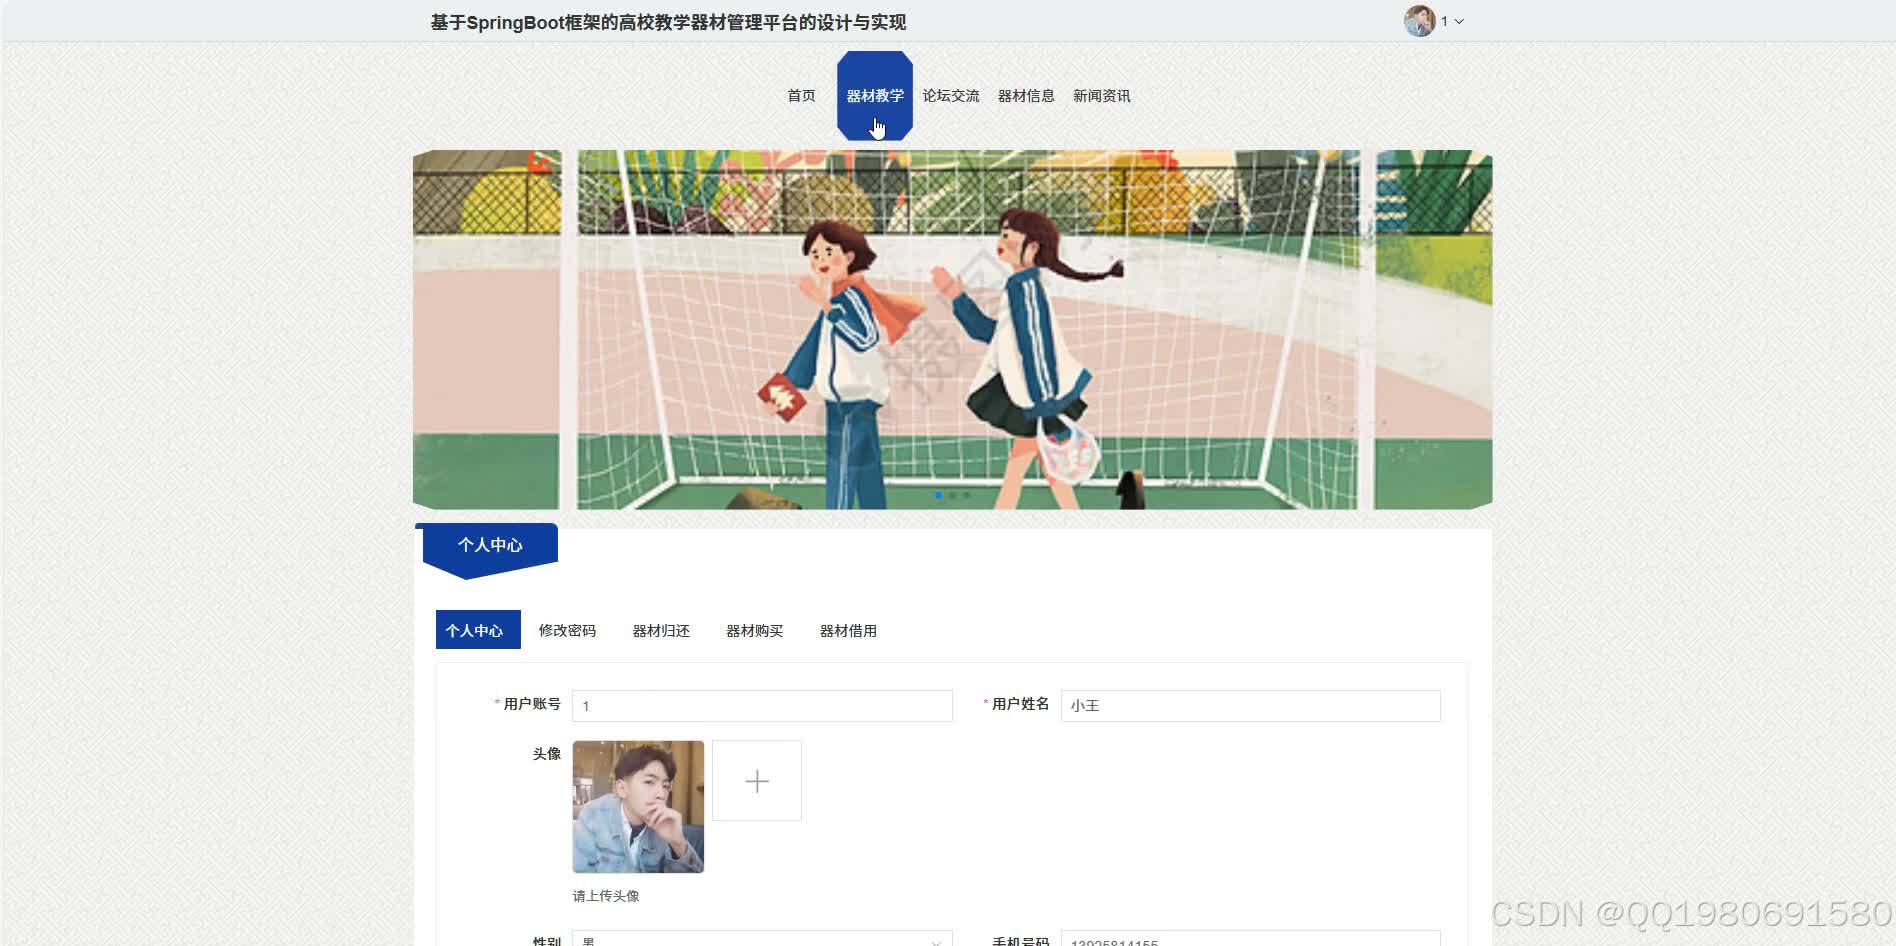The image size is (1896, 946).
Task: Click the site title 基于SpringBoot框架的高校教学器材管理平台
Action: [668, 21]
